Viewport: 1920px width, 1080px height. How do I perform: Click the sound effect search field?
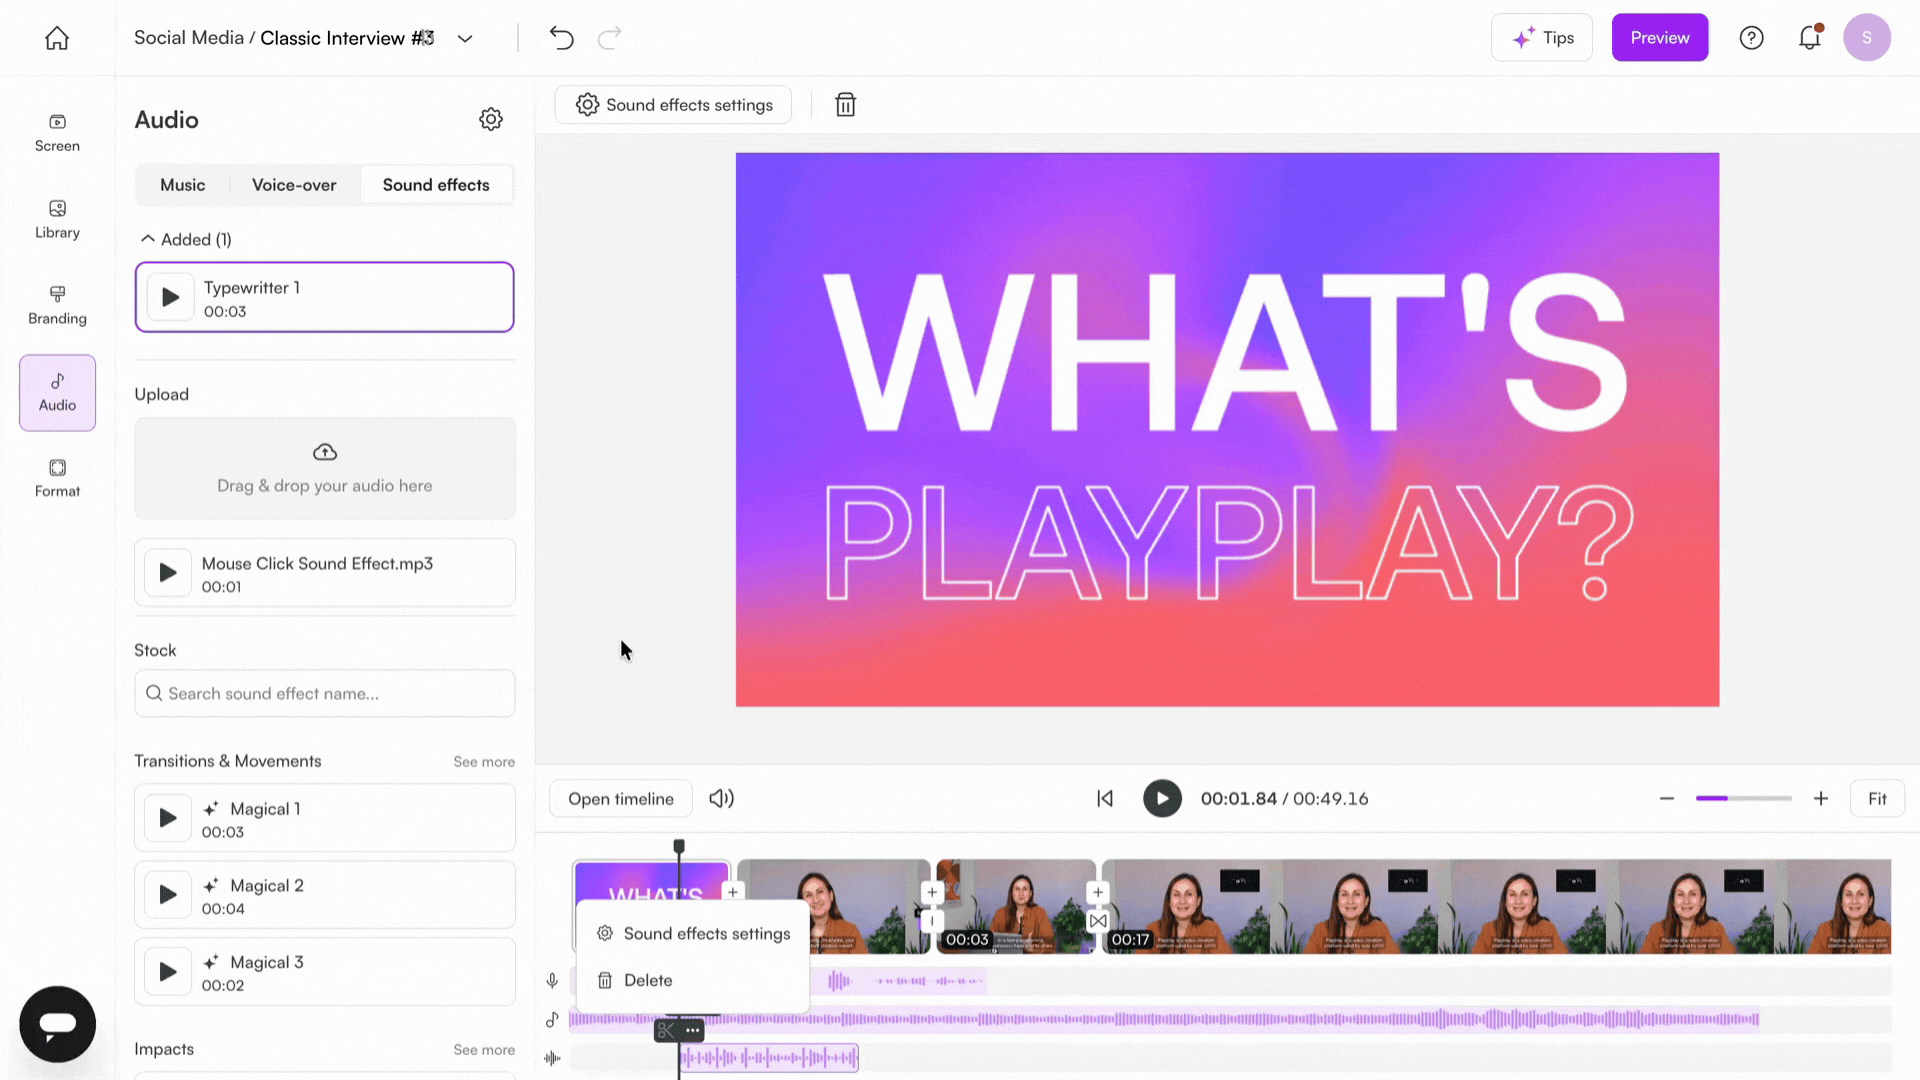(325, 694)
